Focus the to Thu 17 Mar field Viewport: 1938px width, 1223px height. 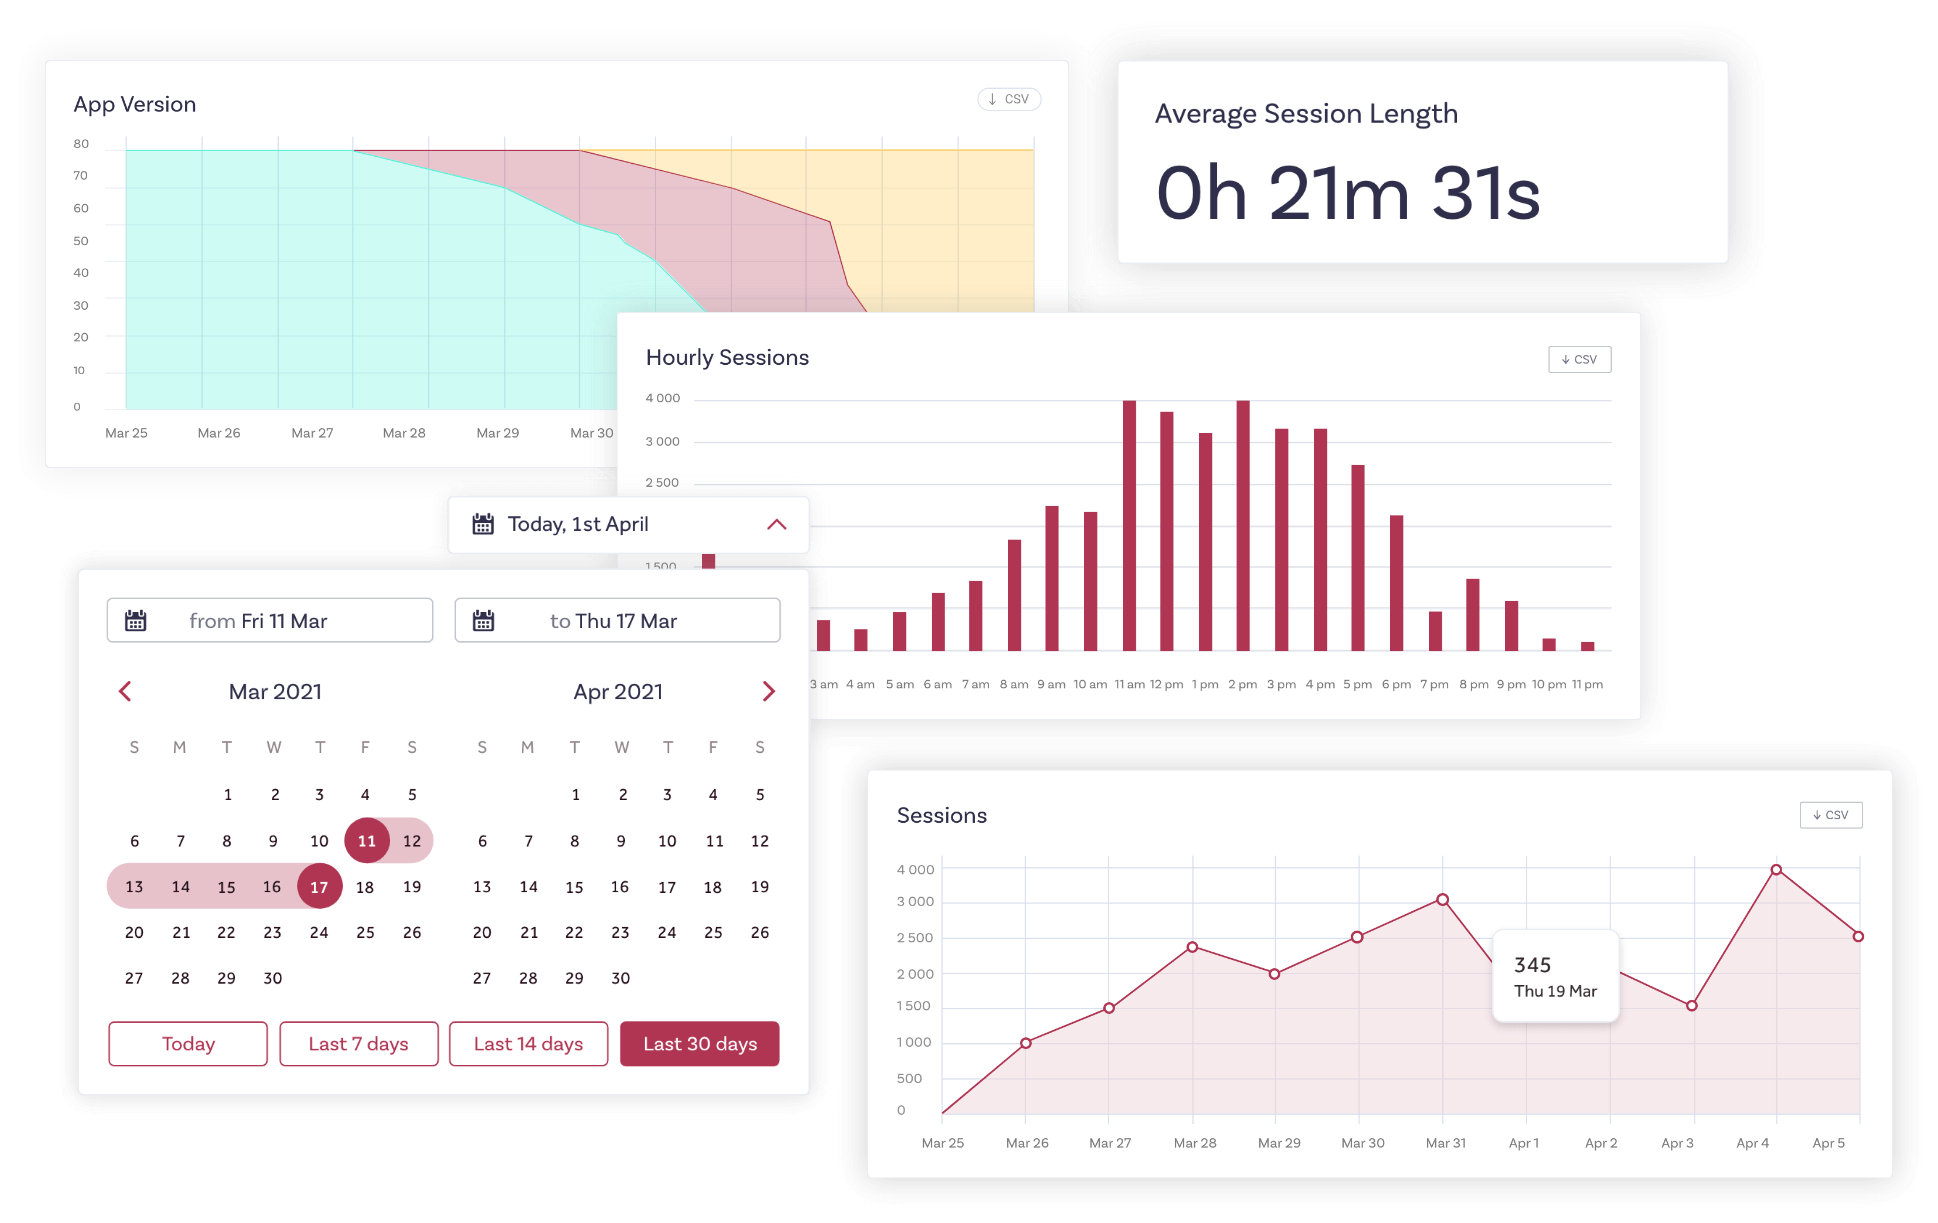[617, 621]
